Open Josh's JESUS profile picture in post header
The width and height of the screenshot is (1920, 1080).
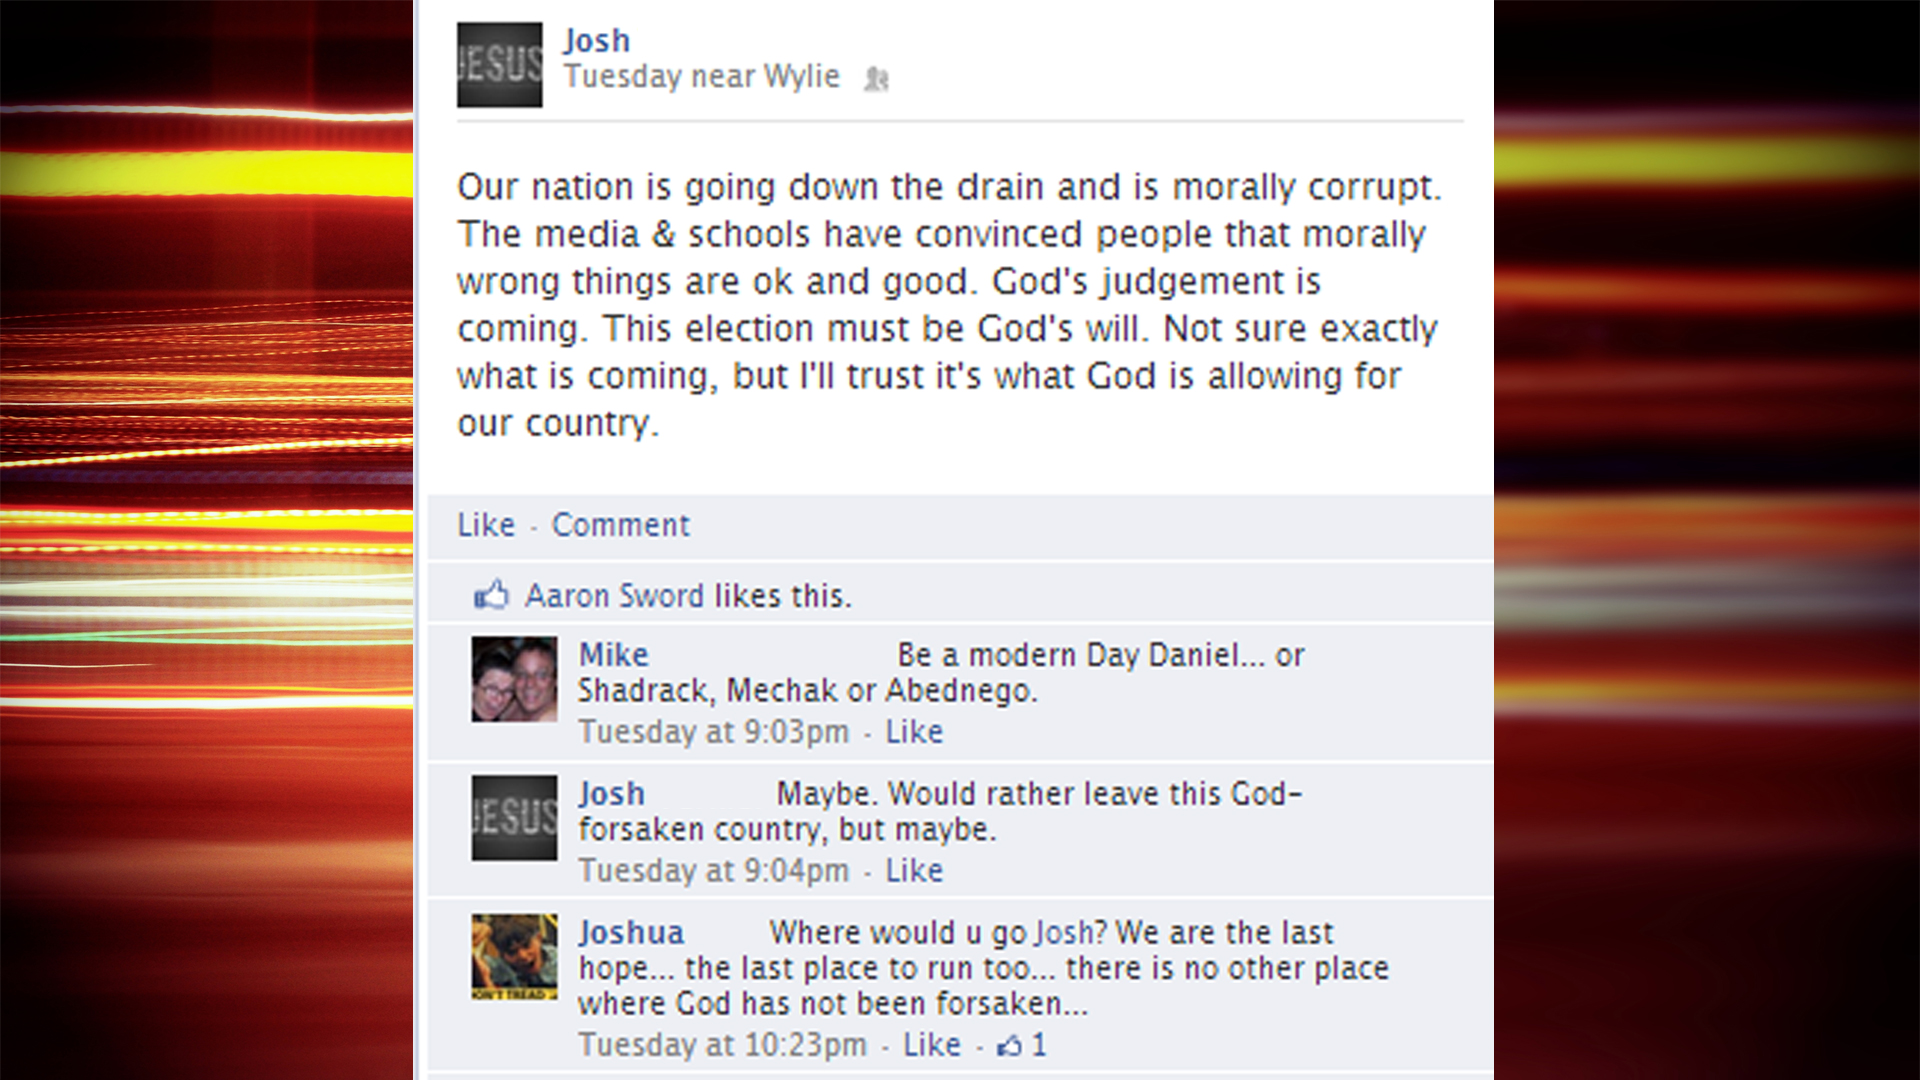click(x=500, y=65)
